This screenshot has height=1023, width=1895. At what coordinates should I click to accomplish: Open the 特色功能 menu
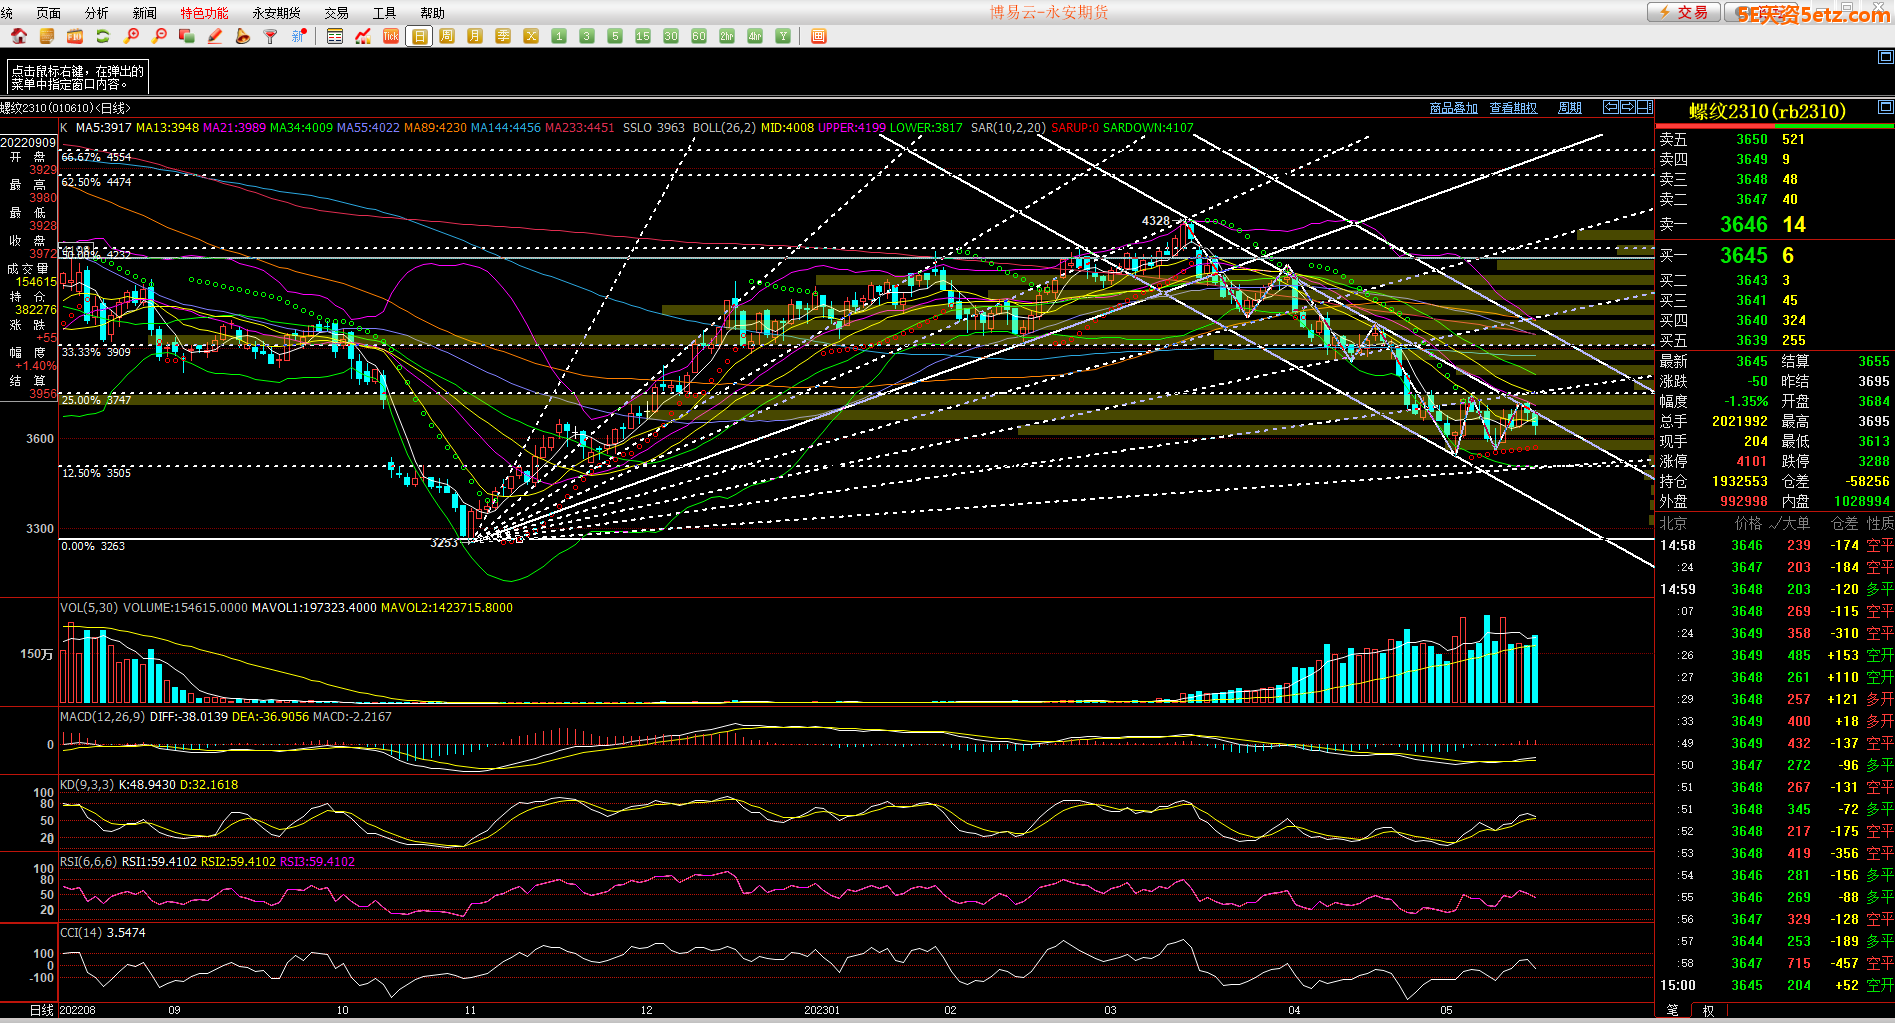pyautogui.click(x=204, y=13)
